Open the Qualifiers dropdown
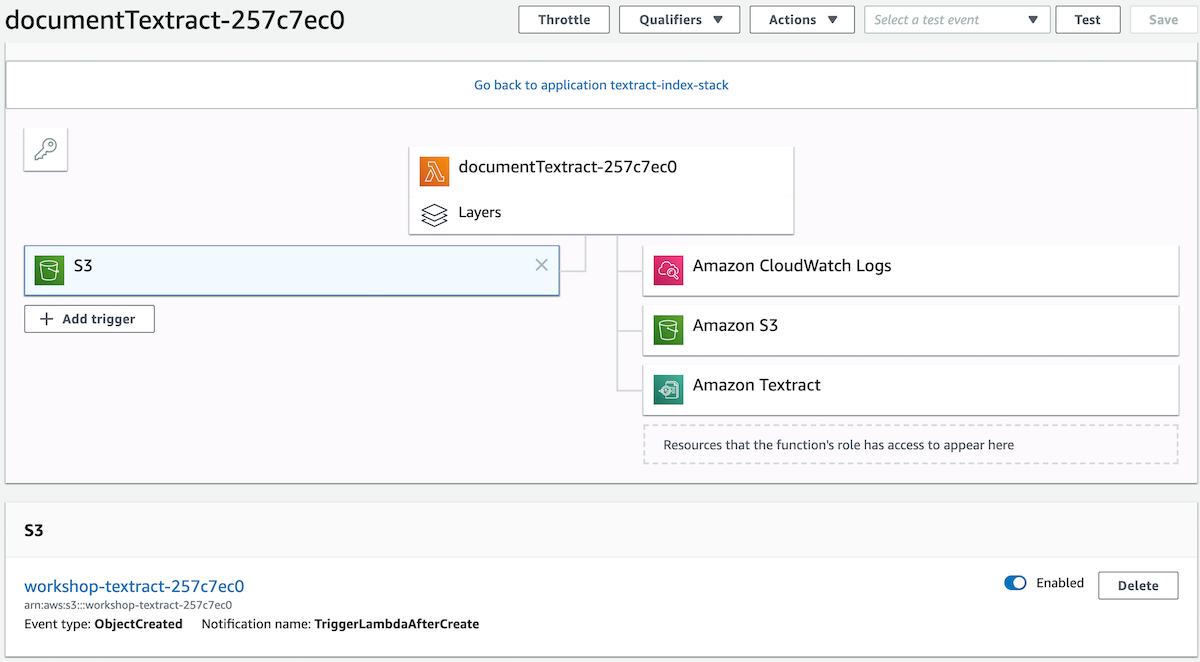Screen dimensions: 1200x662 click(x=679, y=20)
